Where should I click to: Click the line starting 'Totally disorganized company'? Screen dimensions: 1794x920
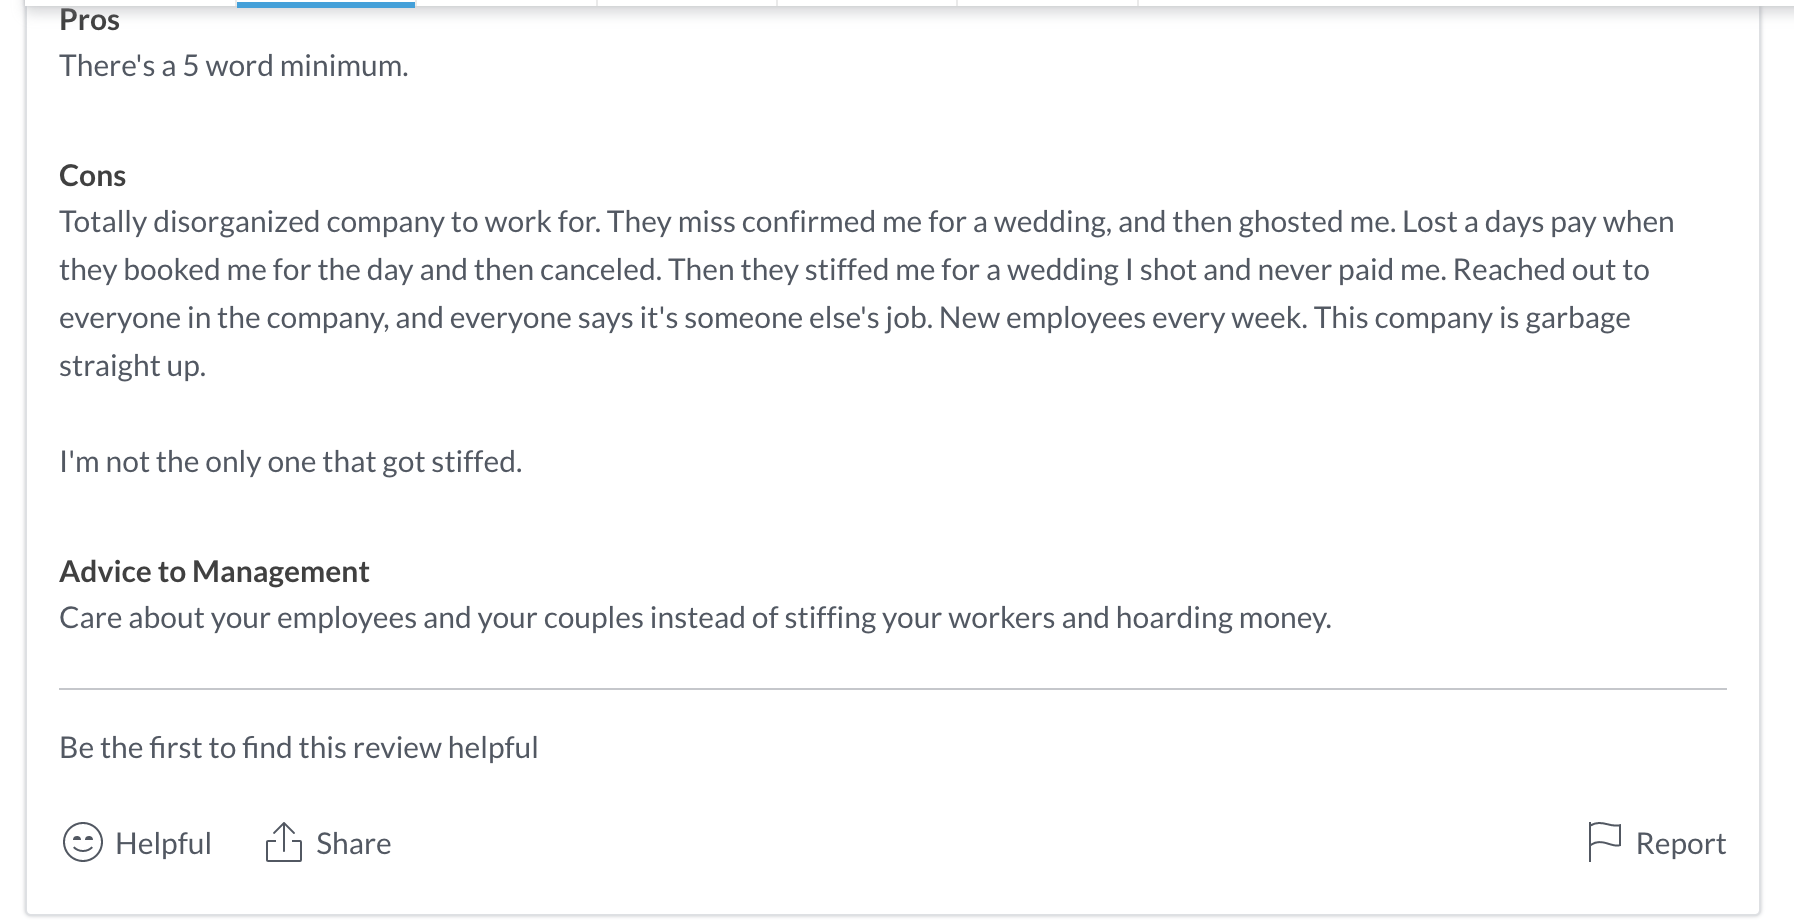[866, 222]
